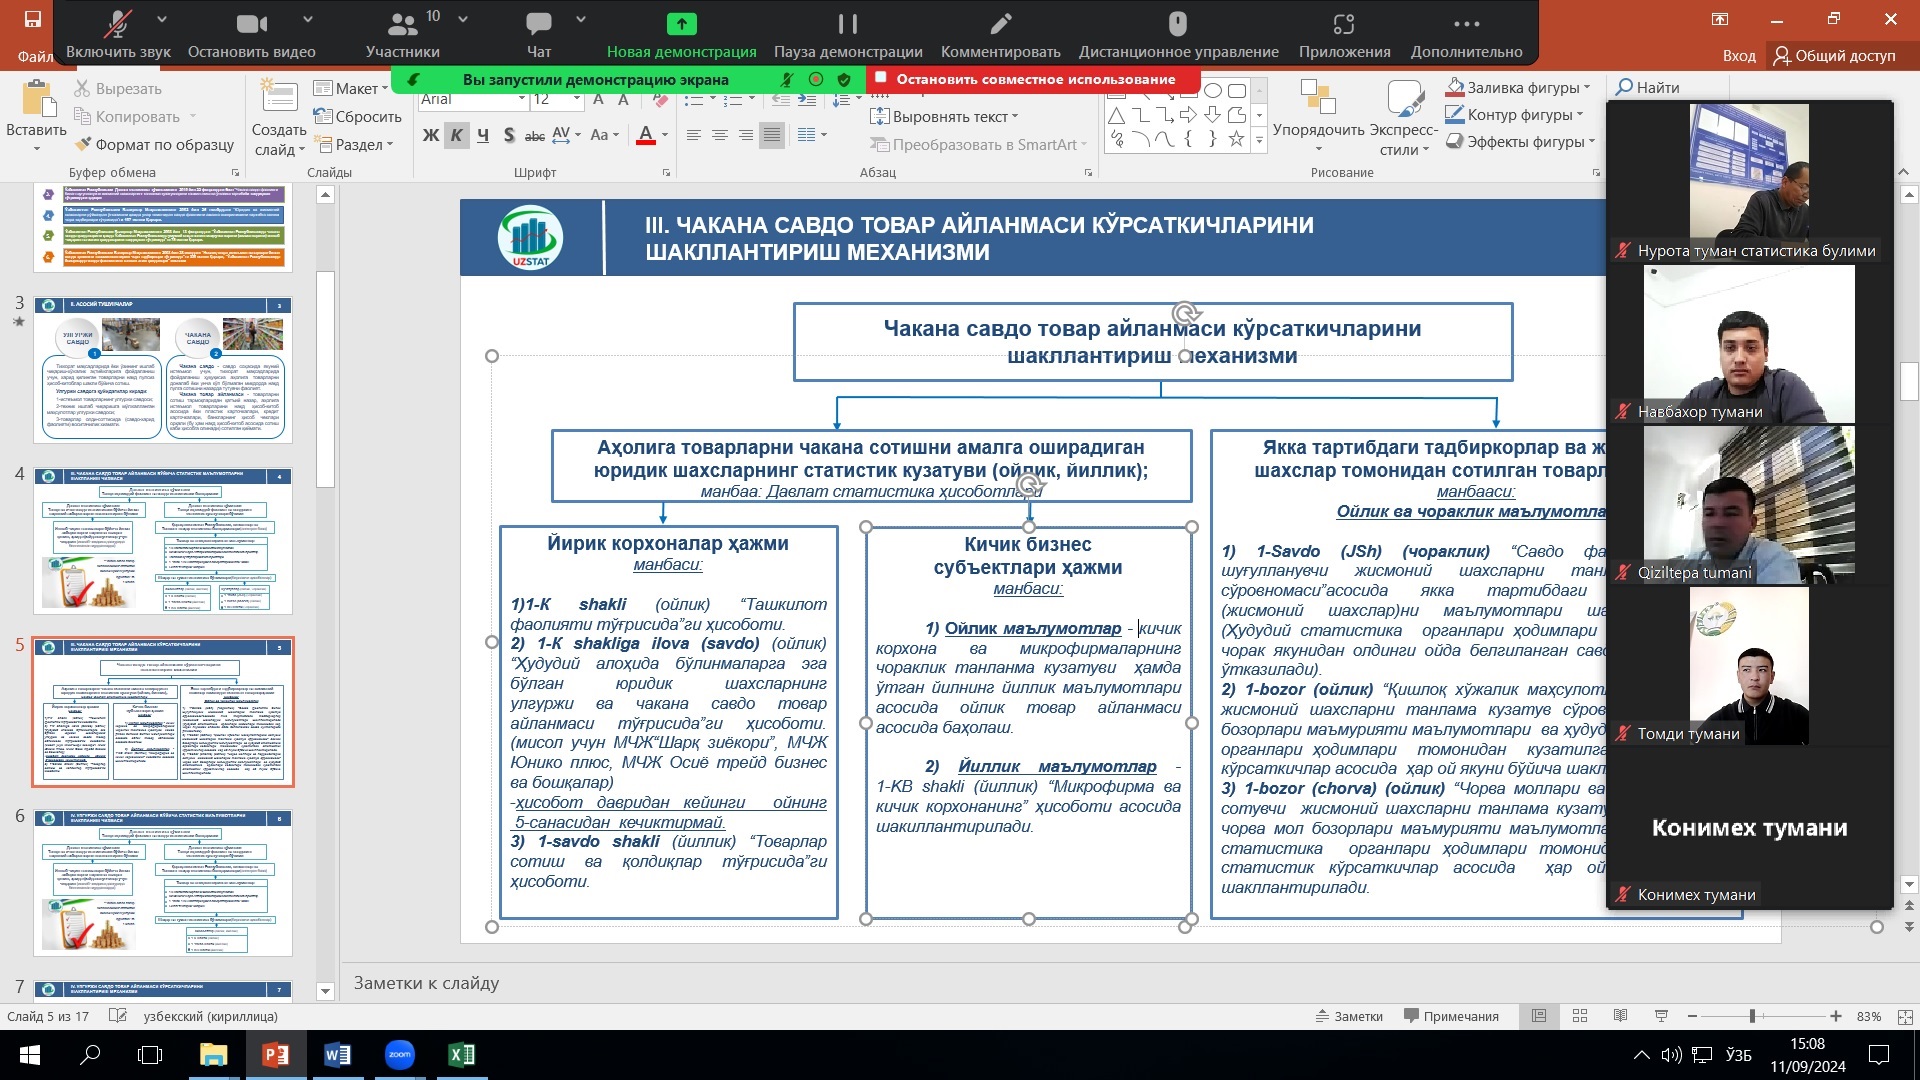Toggle Comments pane in status bar
The height and width of the screenshot is (1080, 1920).
(1451, 1016)
